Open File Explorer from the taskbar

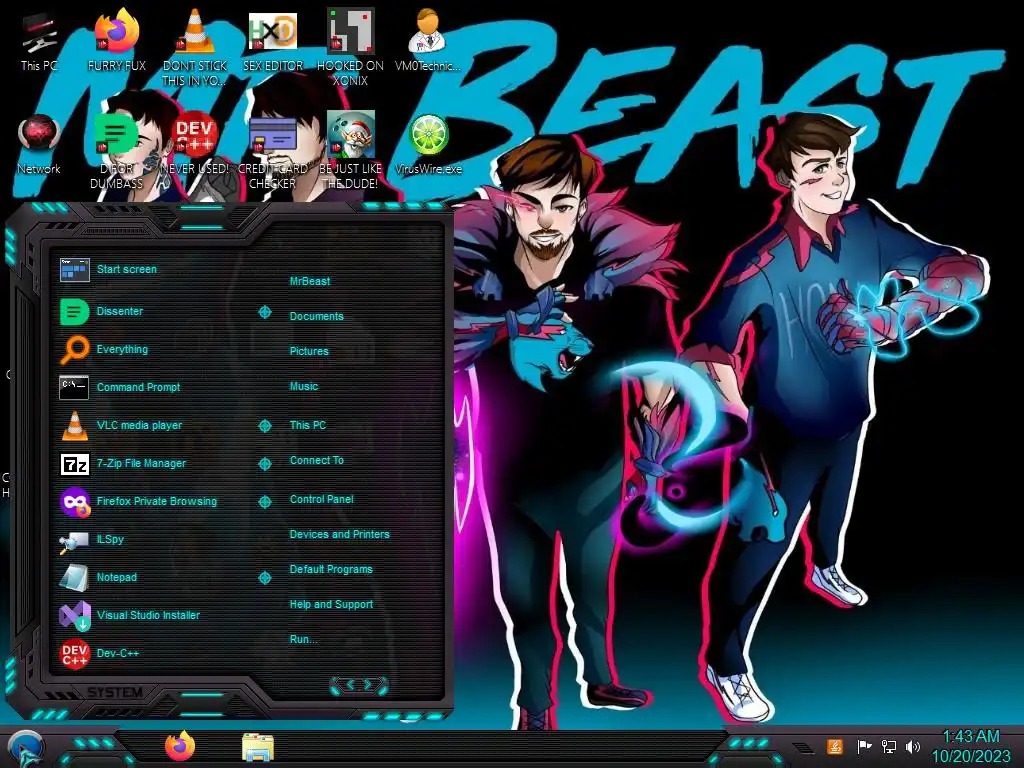click(257, 748)
